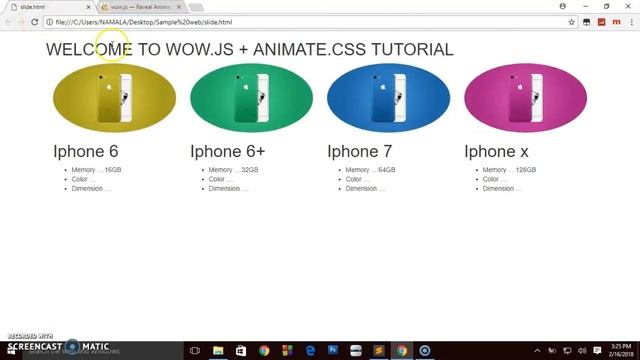Reload the current page
640x360 pixels.
[x=35, y=22]
